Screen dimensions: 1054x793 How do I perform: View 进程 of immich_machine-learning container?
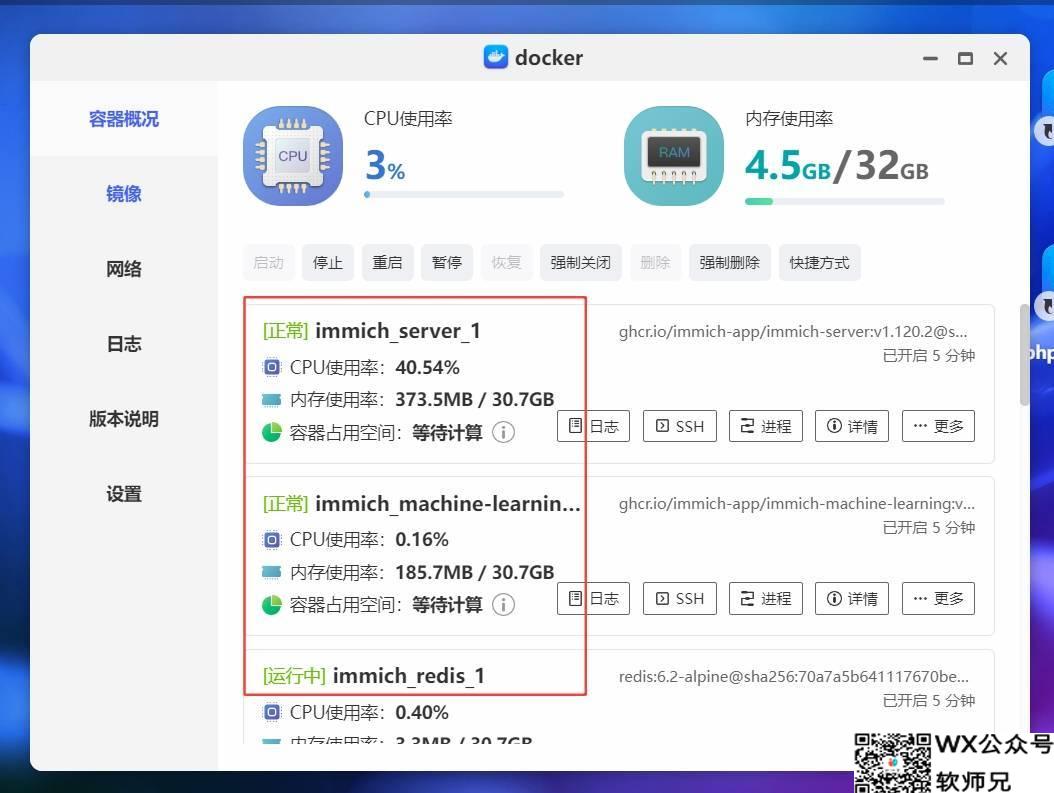coord(766,598)
